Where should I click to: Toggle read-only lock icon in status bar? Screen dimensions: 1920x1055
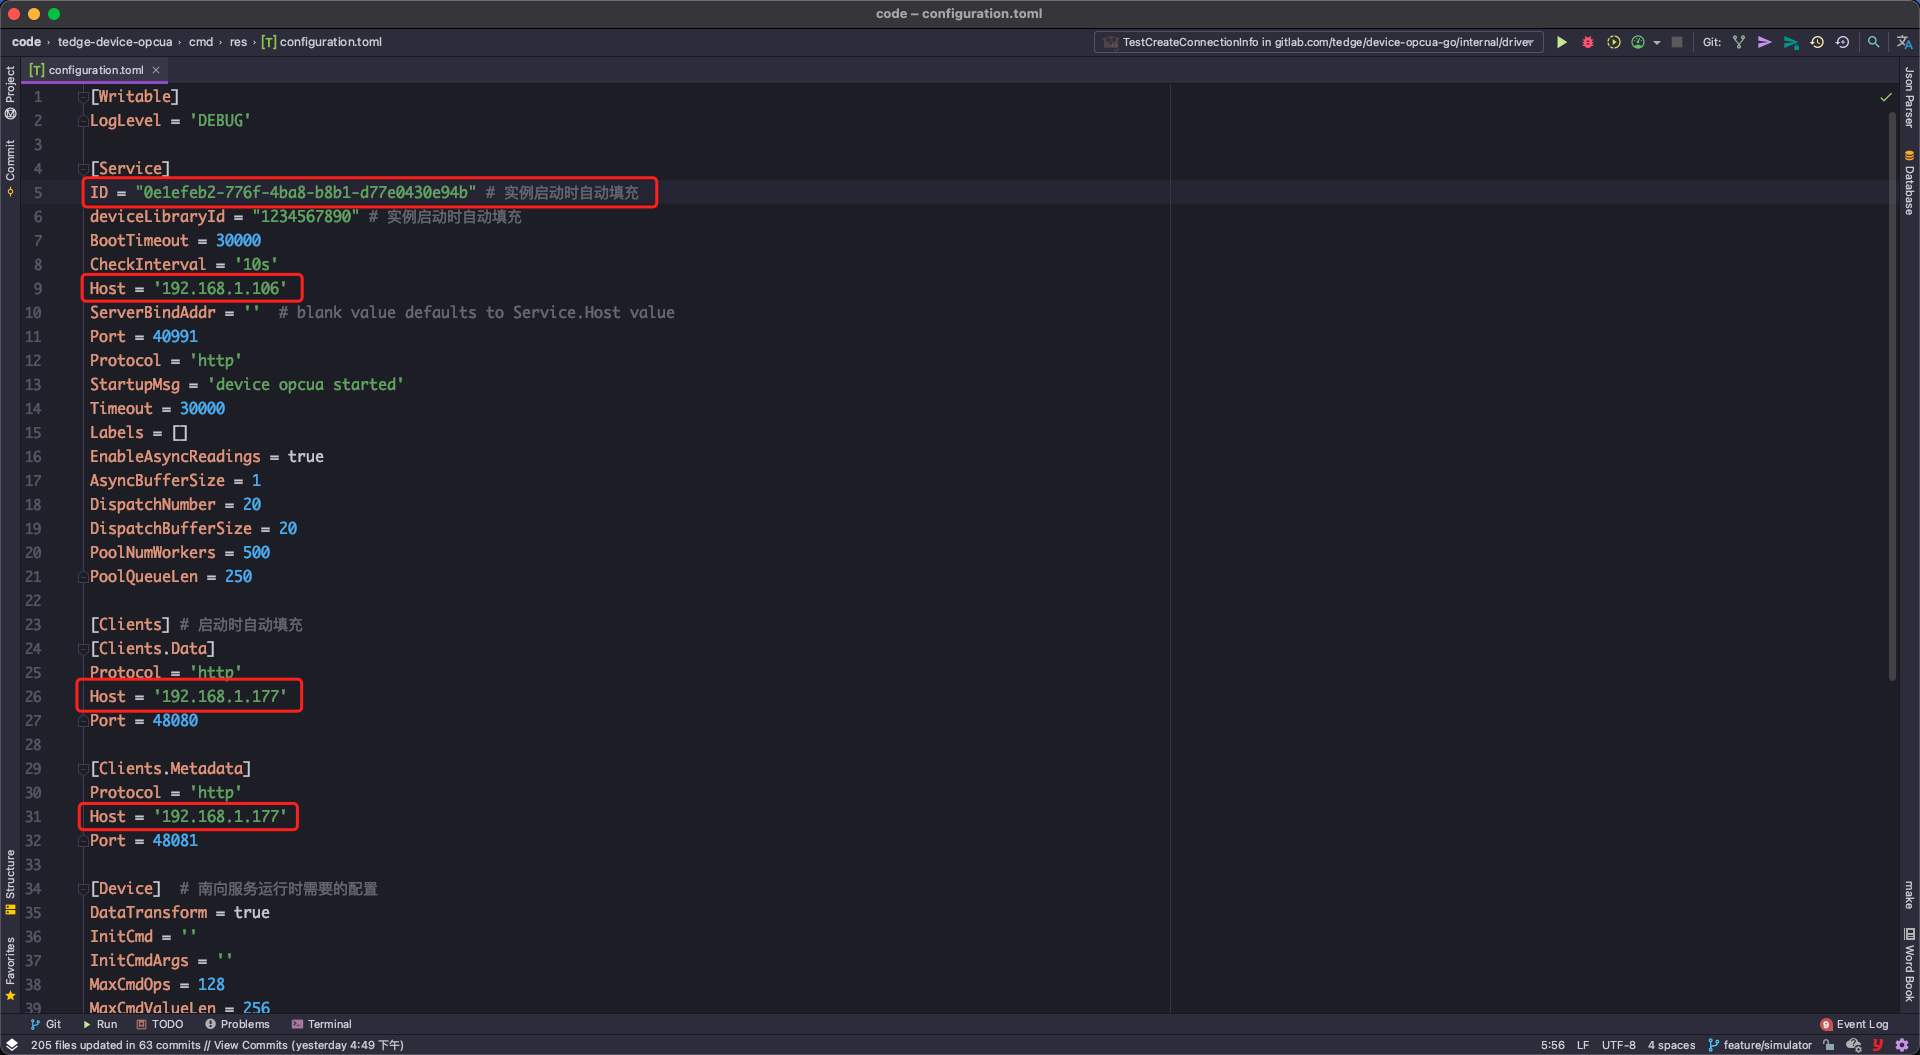pos(1829,1045)
